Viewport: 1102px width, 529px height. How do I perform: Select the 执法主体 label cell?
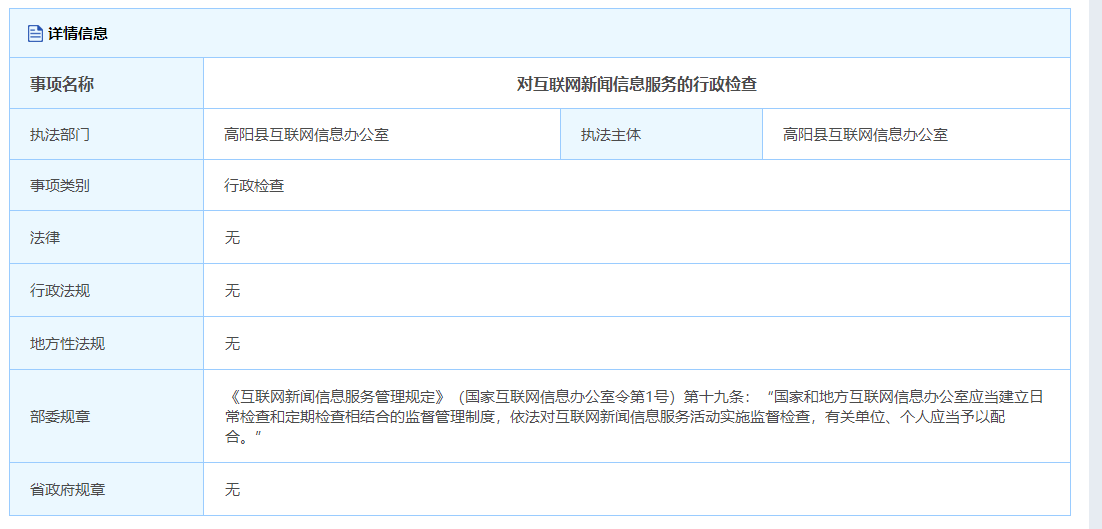pos(611,134)
